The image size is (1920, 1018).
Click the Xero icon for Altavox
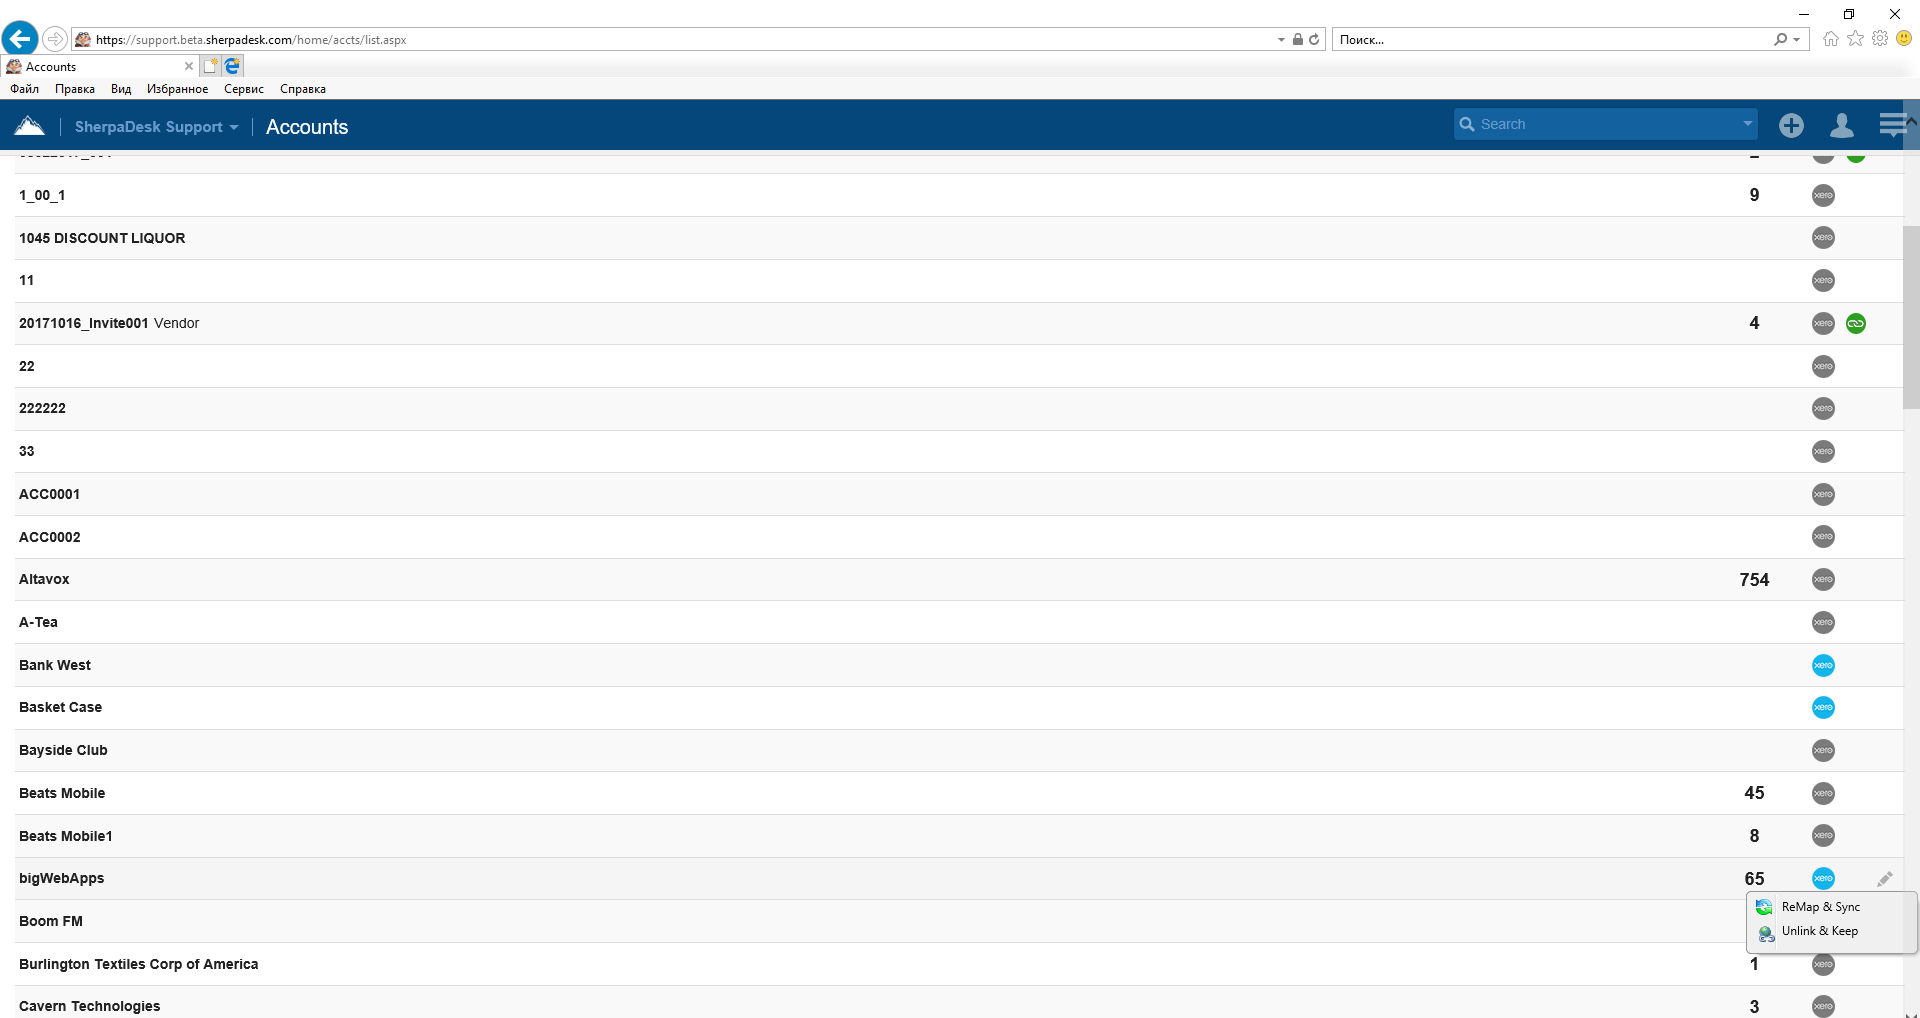point(1823,580)
